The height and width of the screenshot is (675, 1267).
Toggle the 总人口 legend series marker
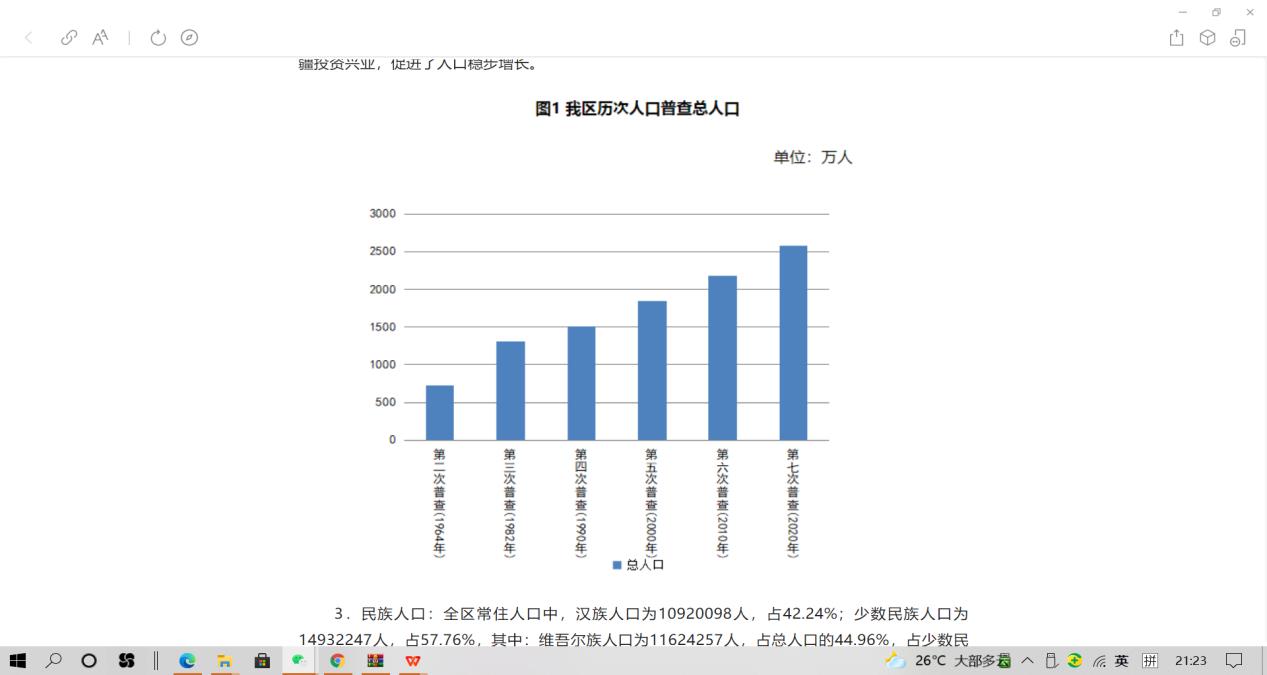click(x=617, y=565)
